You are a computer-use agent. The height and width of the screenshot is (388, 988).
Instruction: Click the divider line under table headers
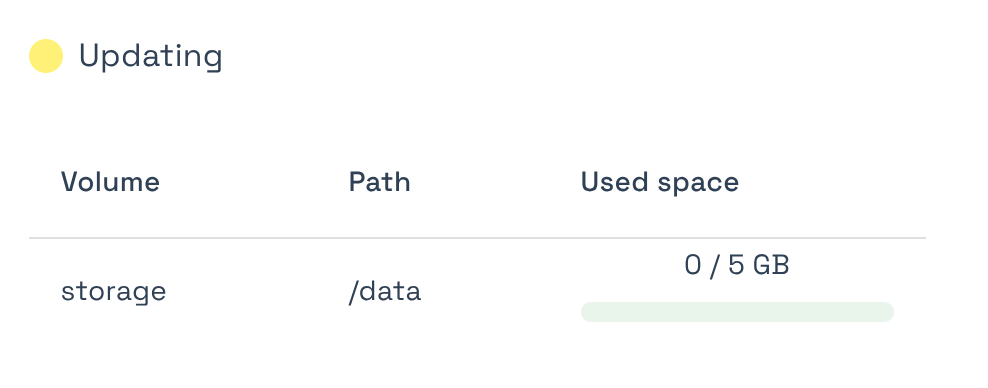pos(477,238)
